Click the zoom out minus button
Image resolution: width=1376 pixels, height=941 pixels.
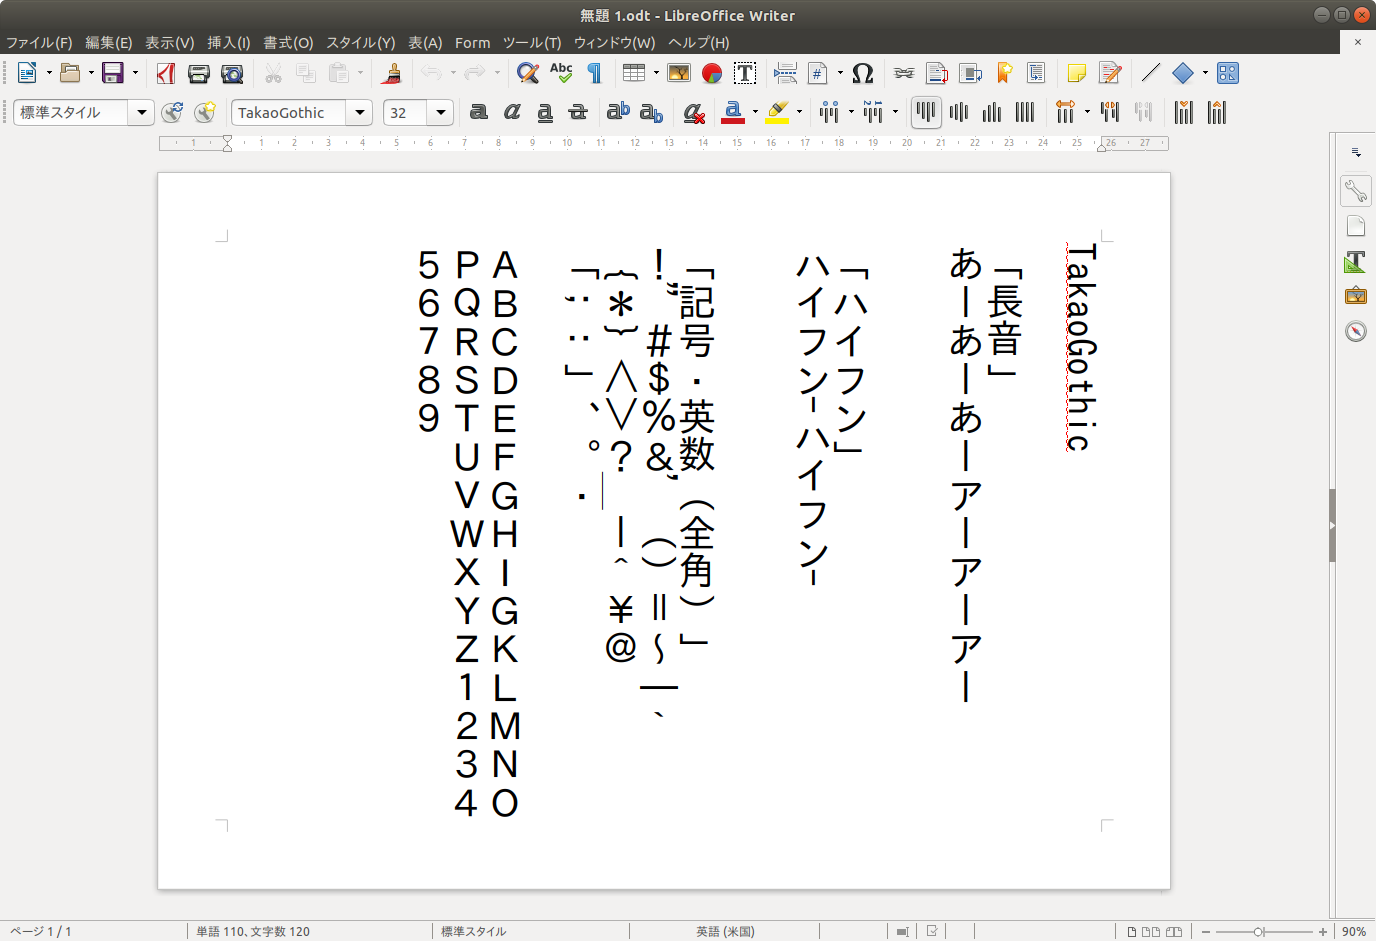(1206, 931)
